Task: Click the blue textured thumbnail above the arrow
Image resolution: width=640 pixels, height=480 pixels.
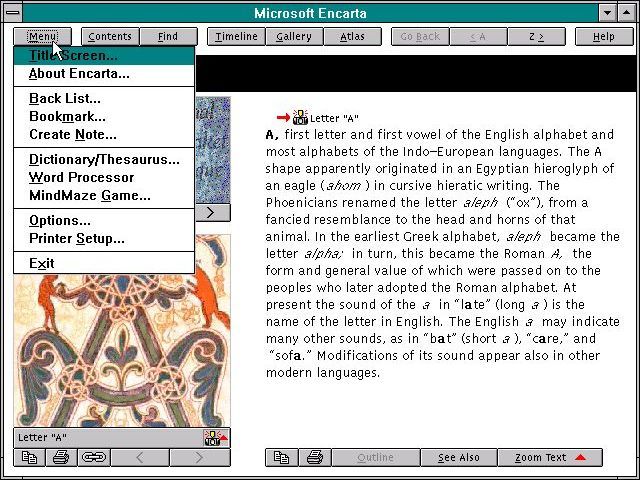Action: (213, 149)
